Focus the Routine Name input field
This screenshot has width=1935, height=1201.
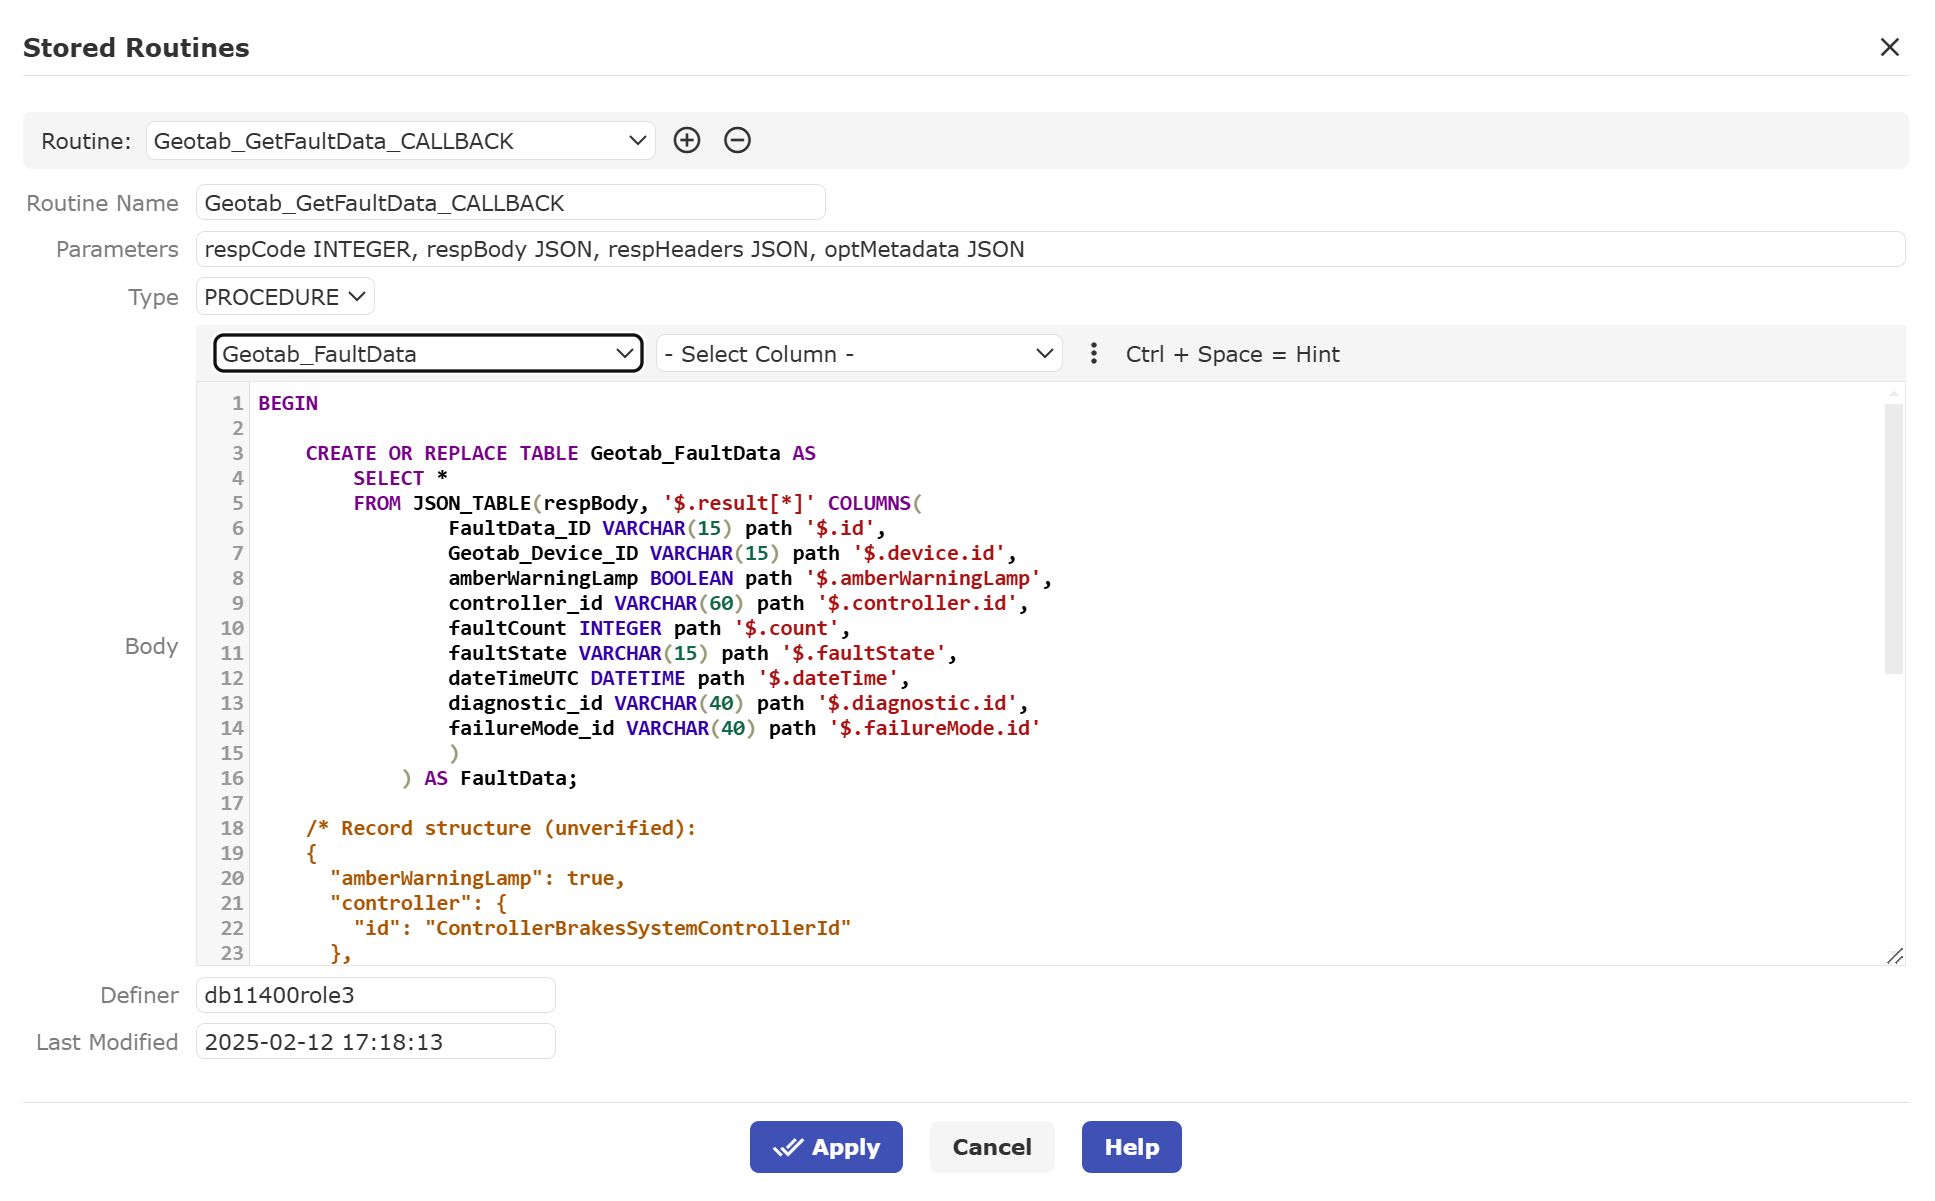click(x=510, y=203)
